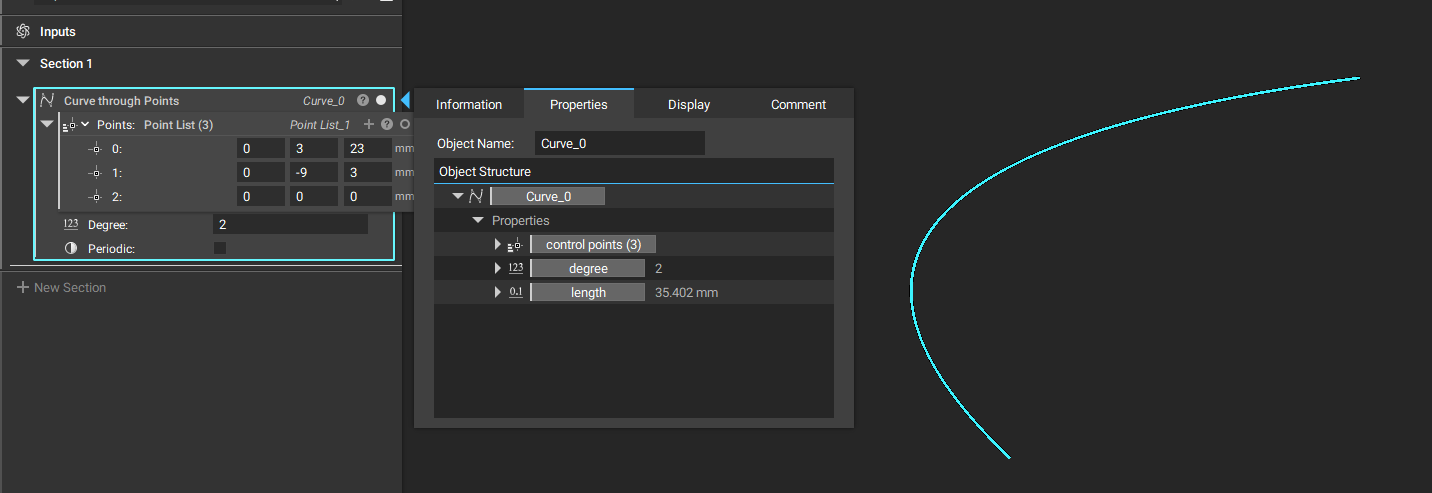Viewport: 1432px width, 493px height.
Task: Click the degree property chip
Action: point(588,269)
